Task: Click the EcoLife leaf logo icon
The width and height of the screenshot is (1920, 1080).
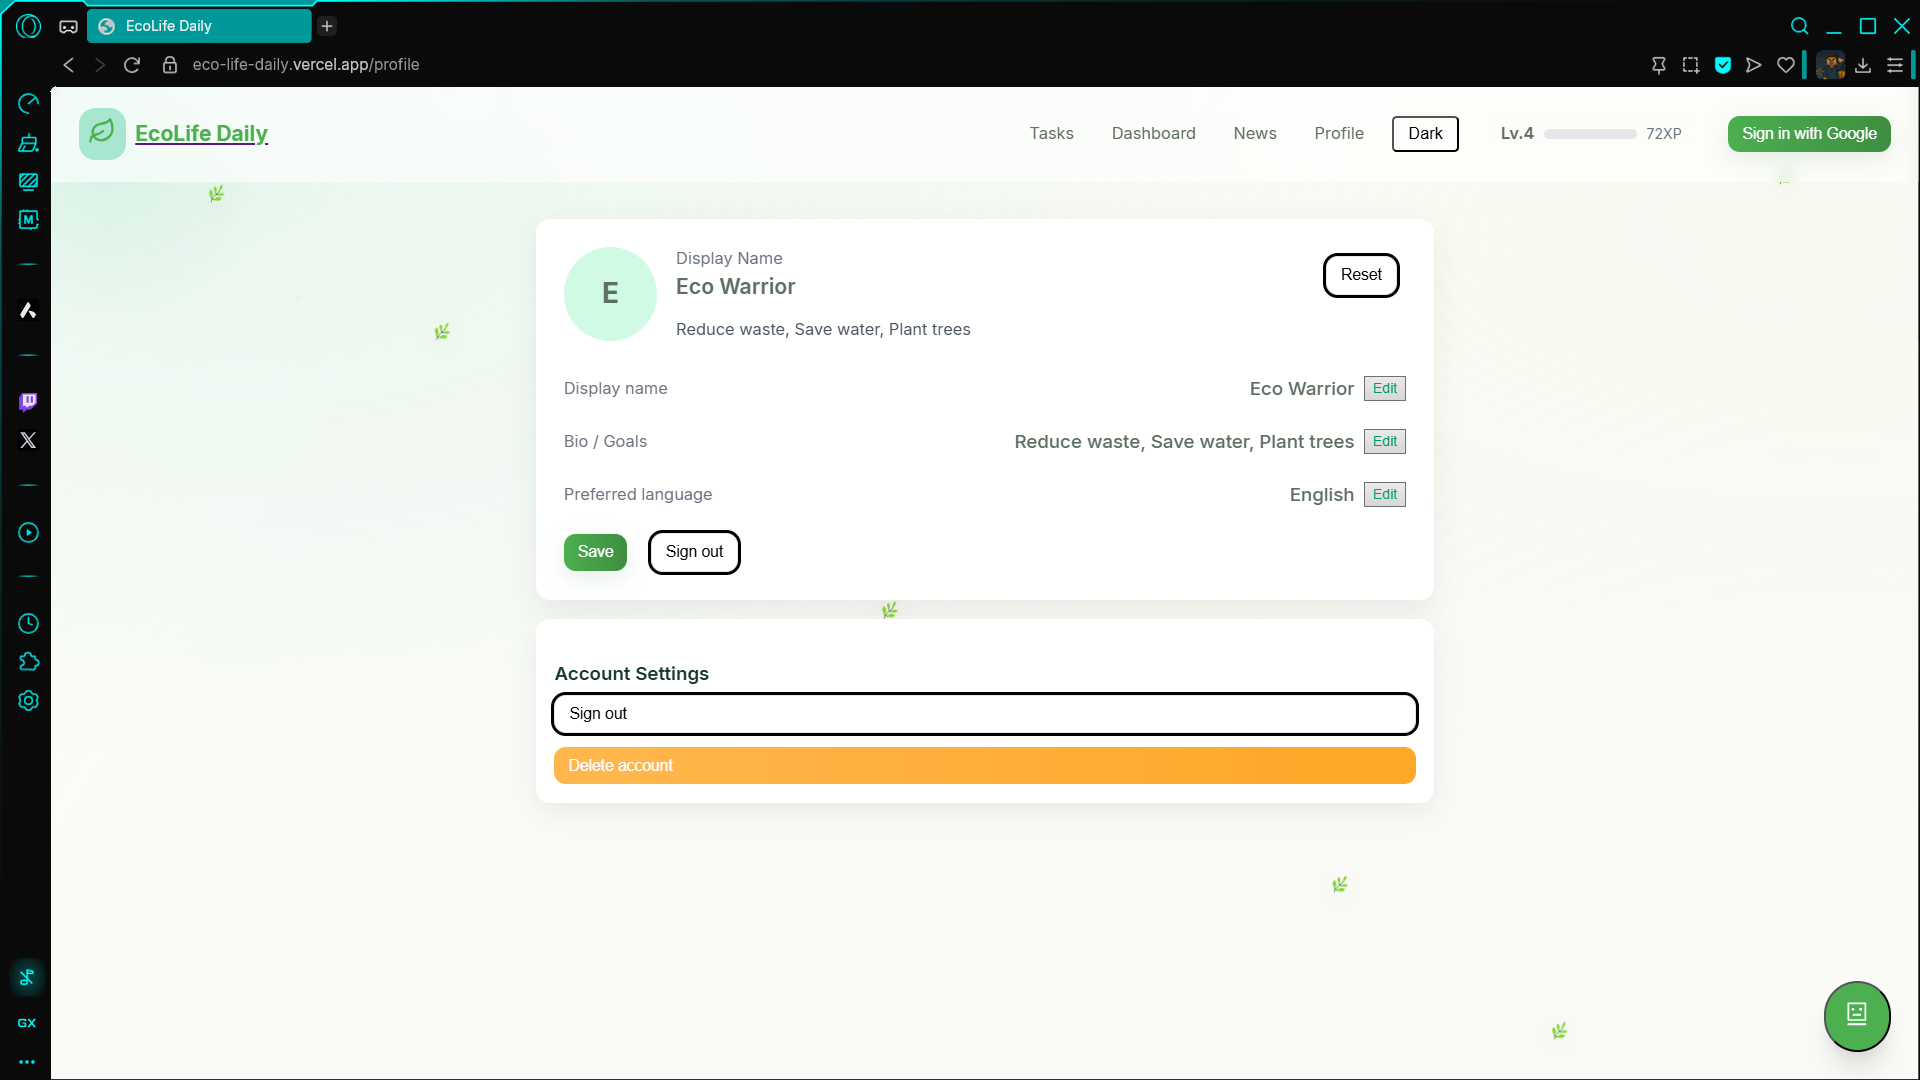Action: point(102,133)
